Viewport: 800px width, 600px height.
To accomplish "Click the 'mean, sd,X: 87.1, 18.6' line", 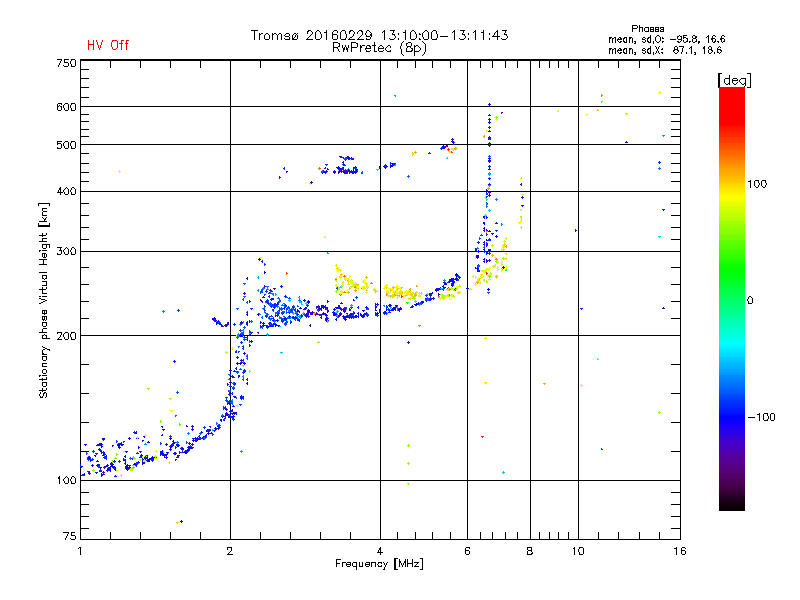I will [x=665, y=50].
